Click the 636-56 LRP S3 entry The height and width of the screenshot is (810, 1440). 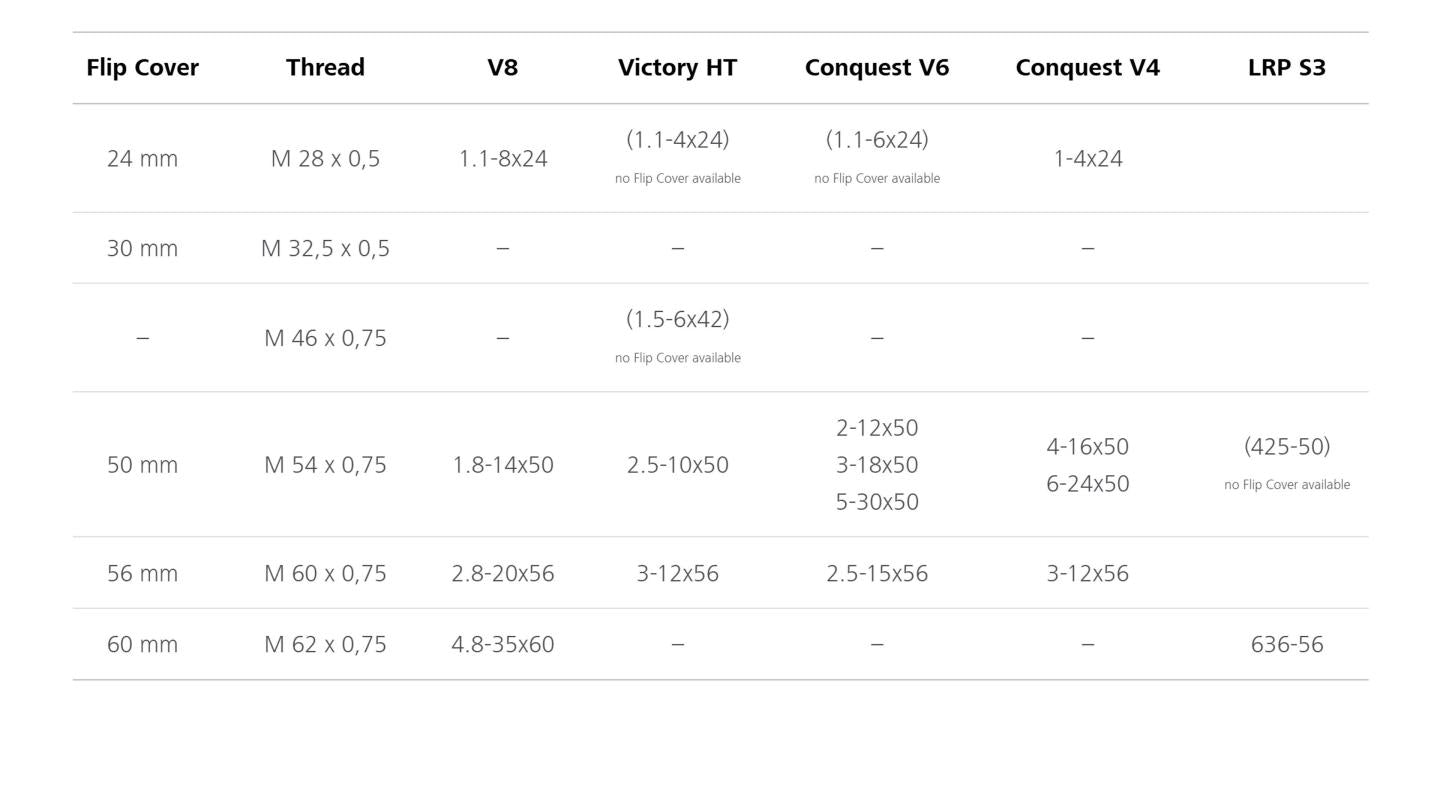[1287, 644]
